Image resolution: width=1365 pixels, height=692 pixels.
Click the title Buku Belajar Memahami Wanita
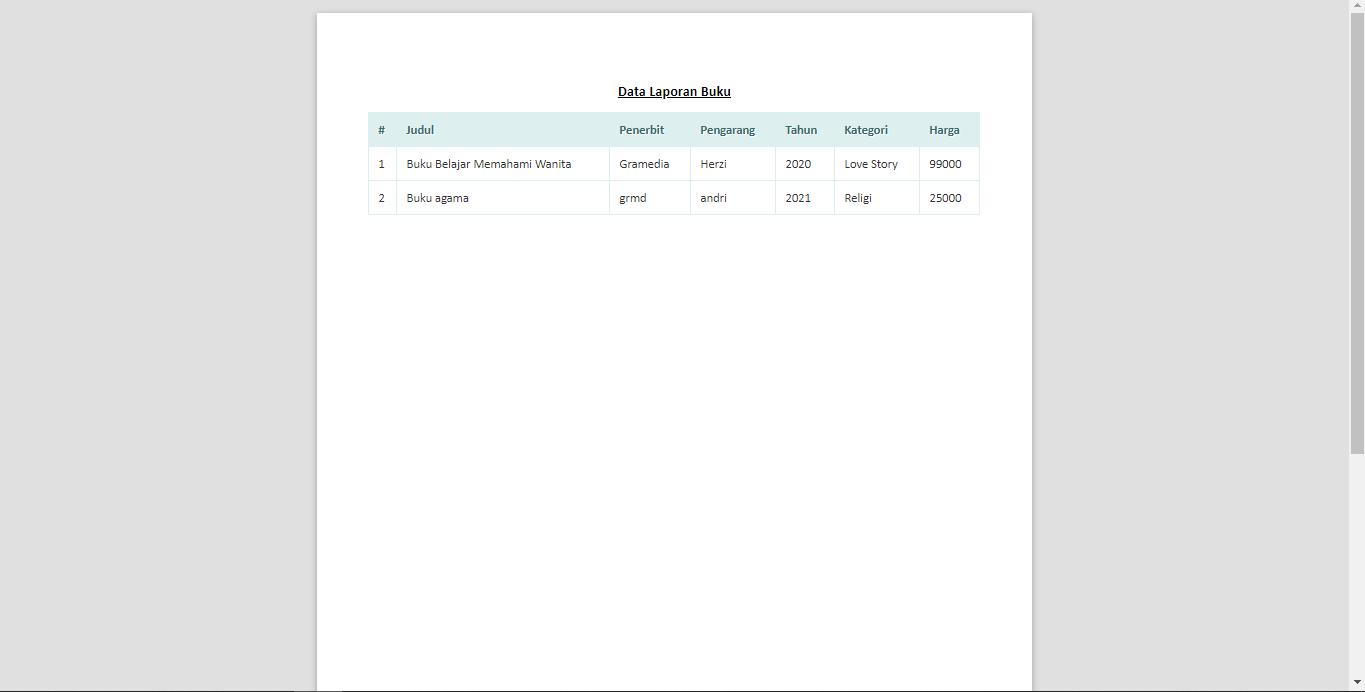tap(489, 163)
